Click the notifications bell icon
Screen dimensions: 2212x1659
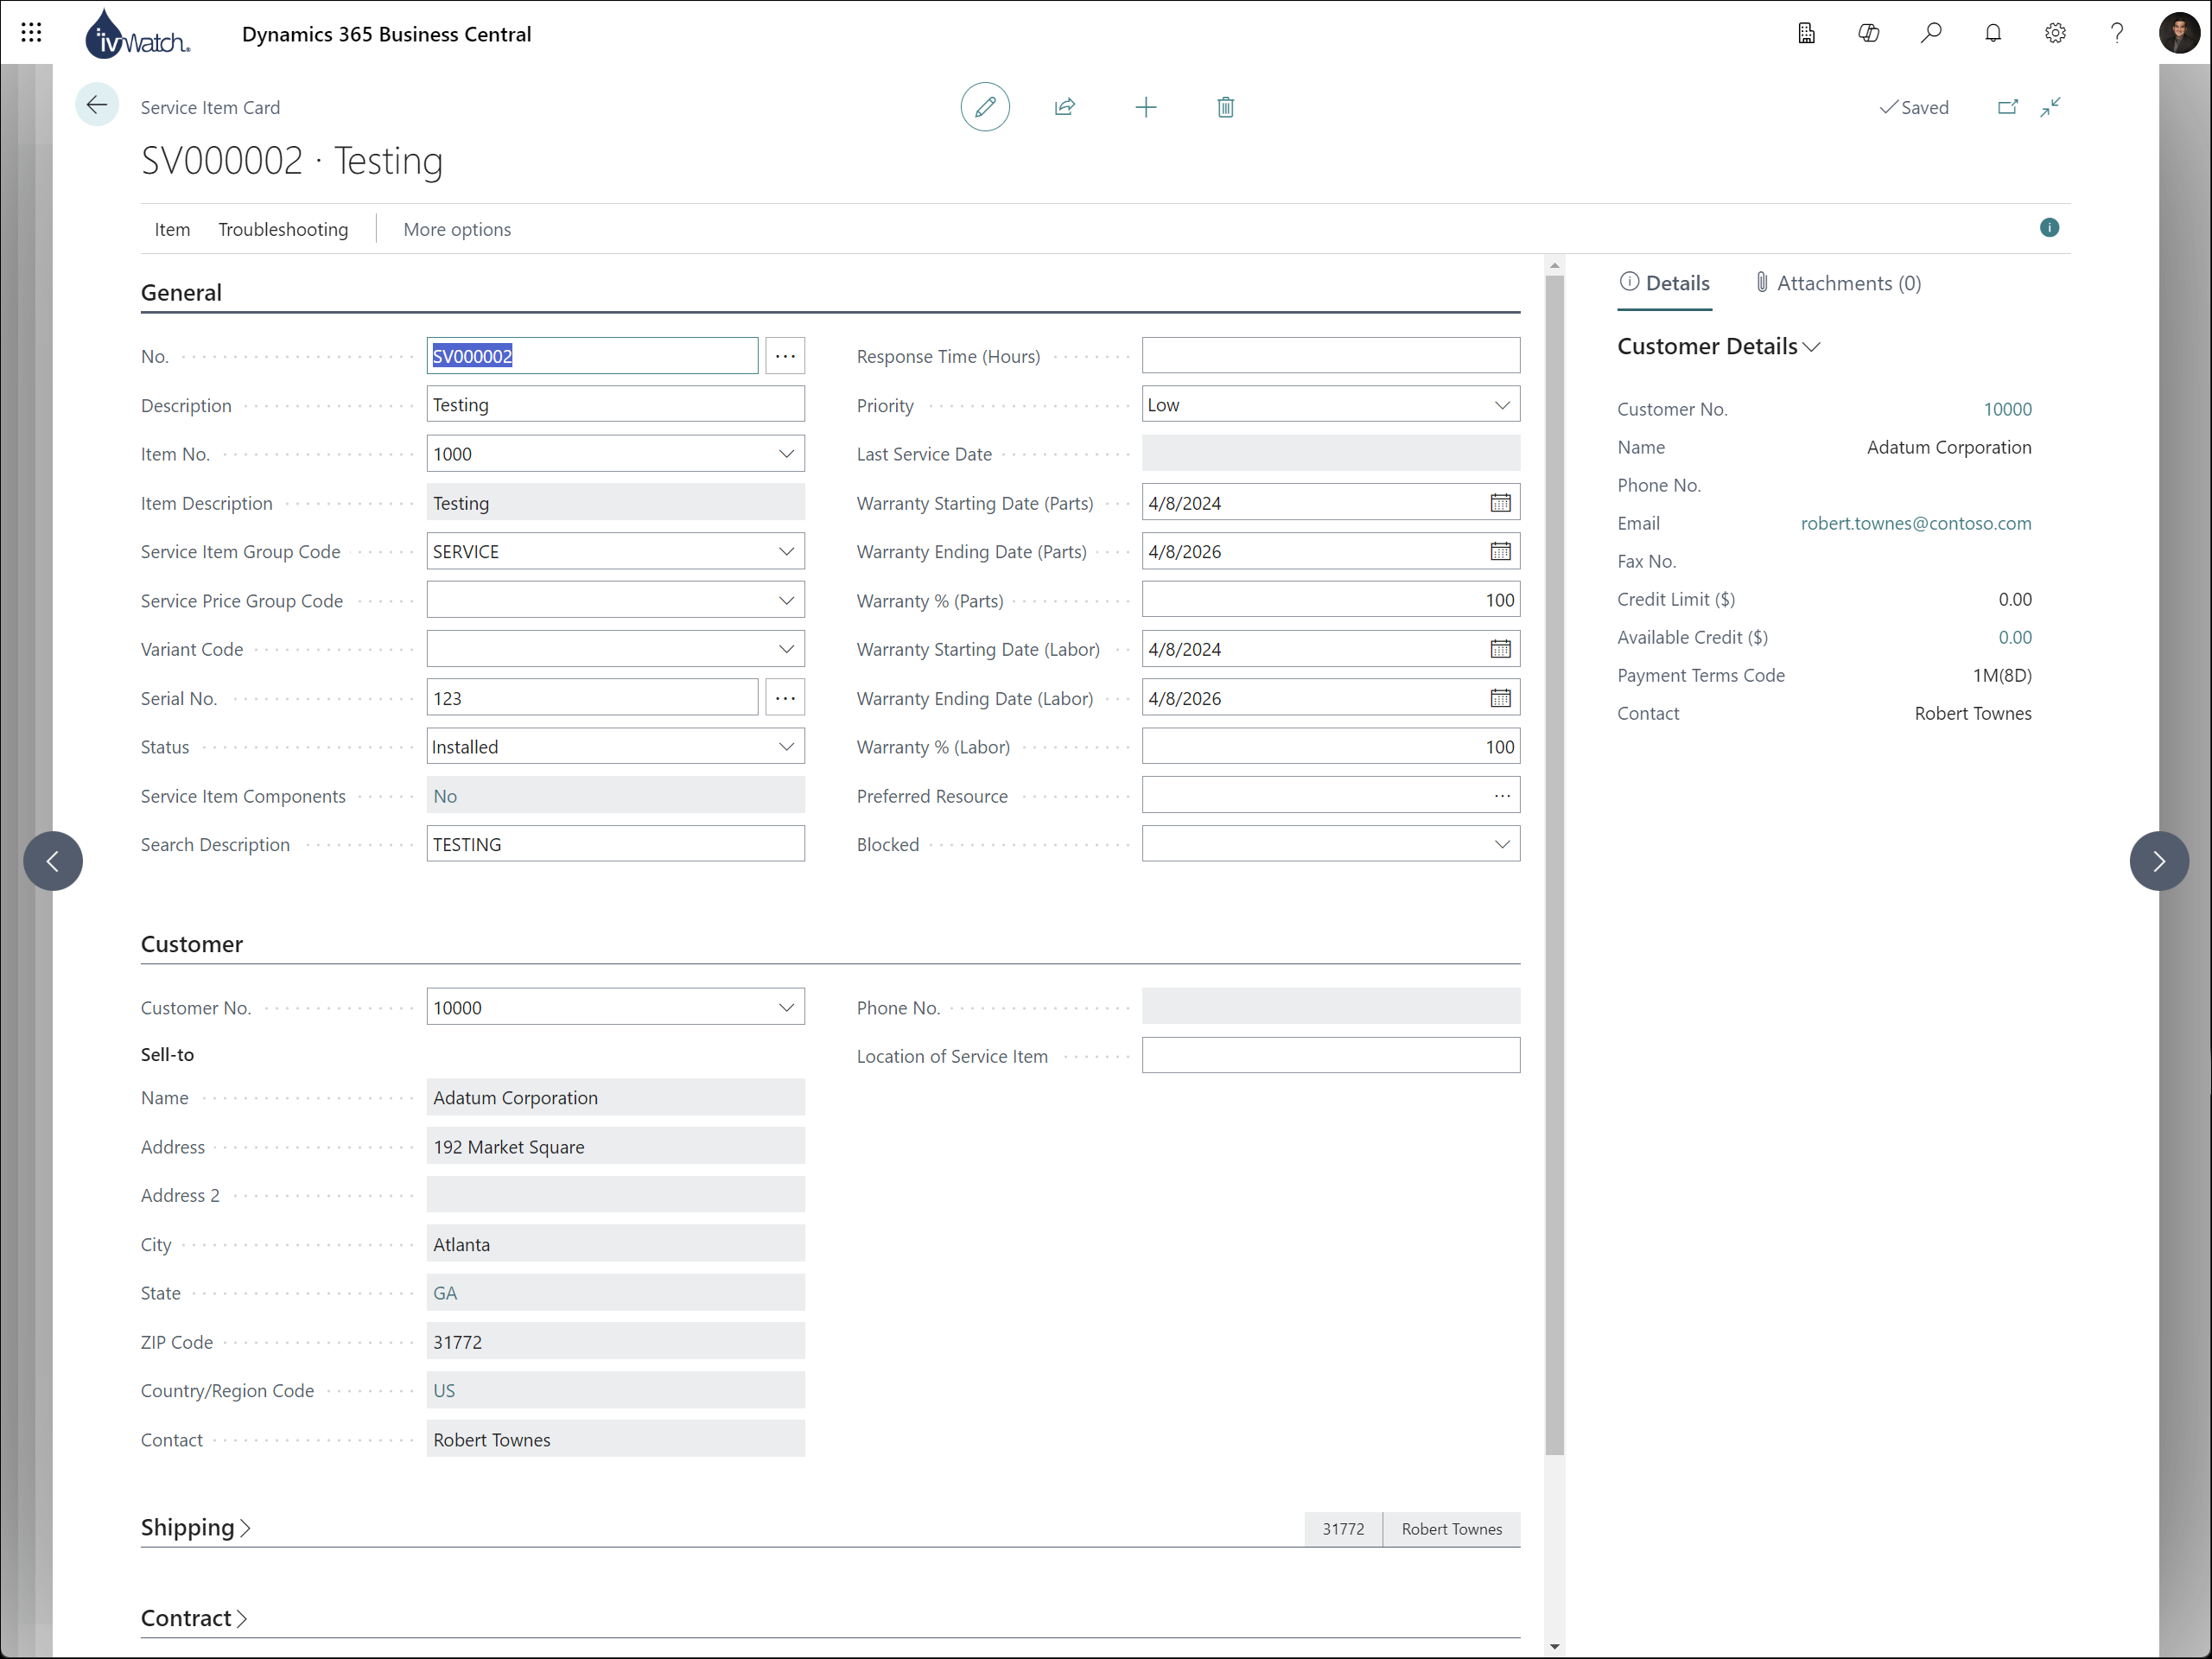click(x=1993, y=31)
